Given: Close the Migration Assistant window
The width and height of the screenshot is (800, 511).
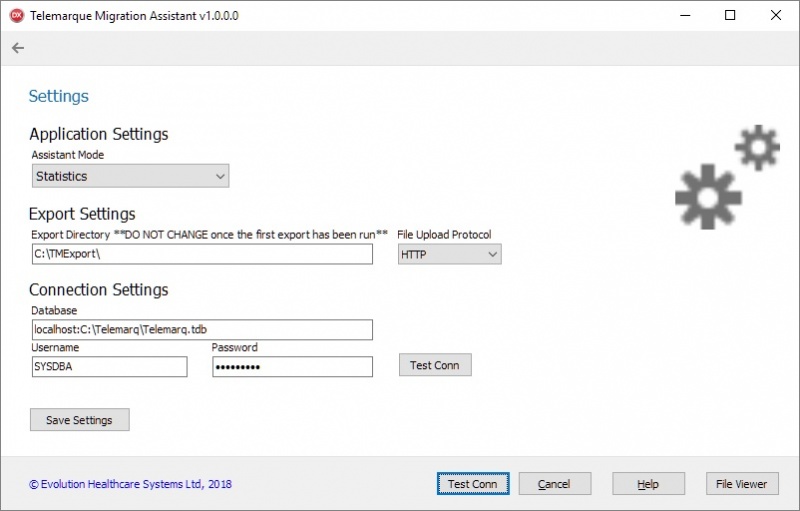Looking at the screenshot, I should click(x=776, y=15).
